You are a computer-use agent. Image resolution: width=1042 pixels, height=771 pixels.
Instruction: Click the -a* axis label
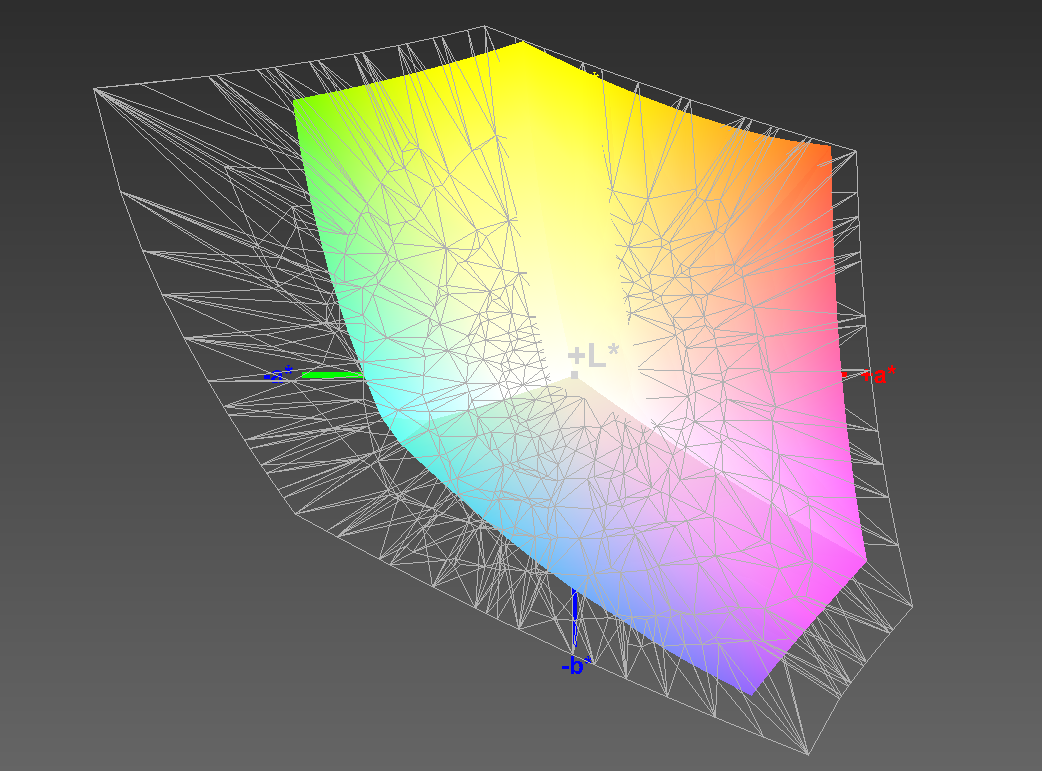[x=278, y=374]
